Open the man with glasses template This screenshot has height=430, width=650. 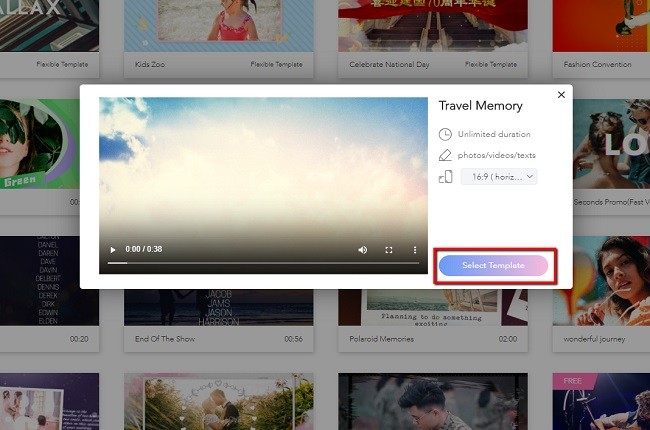(433, 401)
